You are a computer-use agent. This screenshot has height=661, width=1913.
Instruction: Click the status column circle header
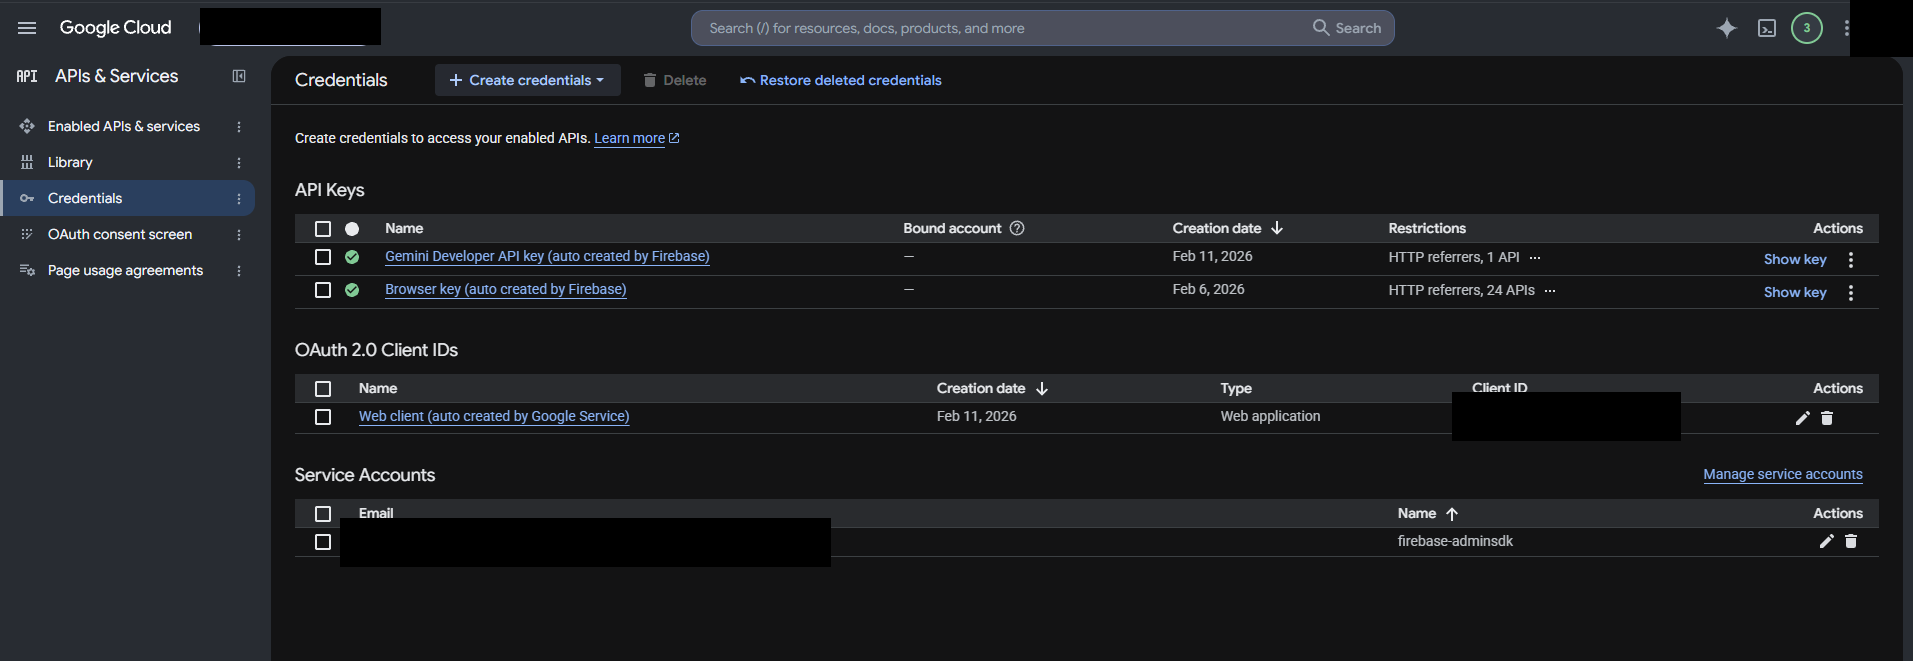(352, 229)
